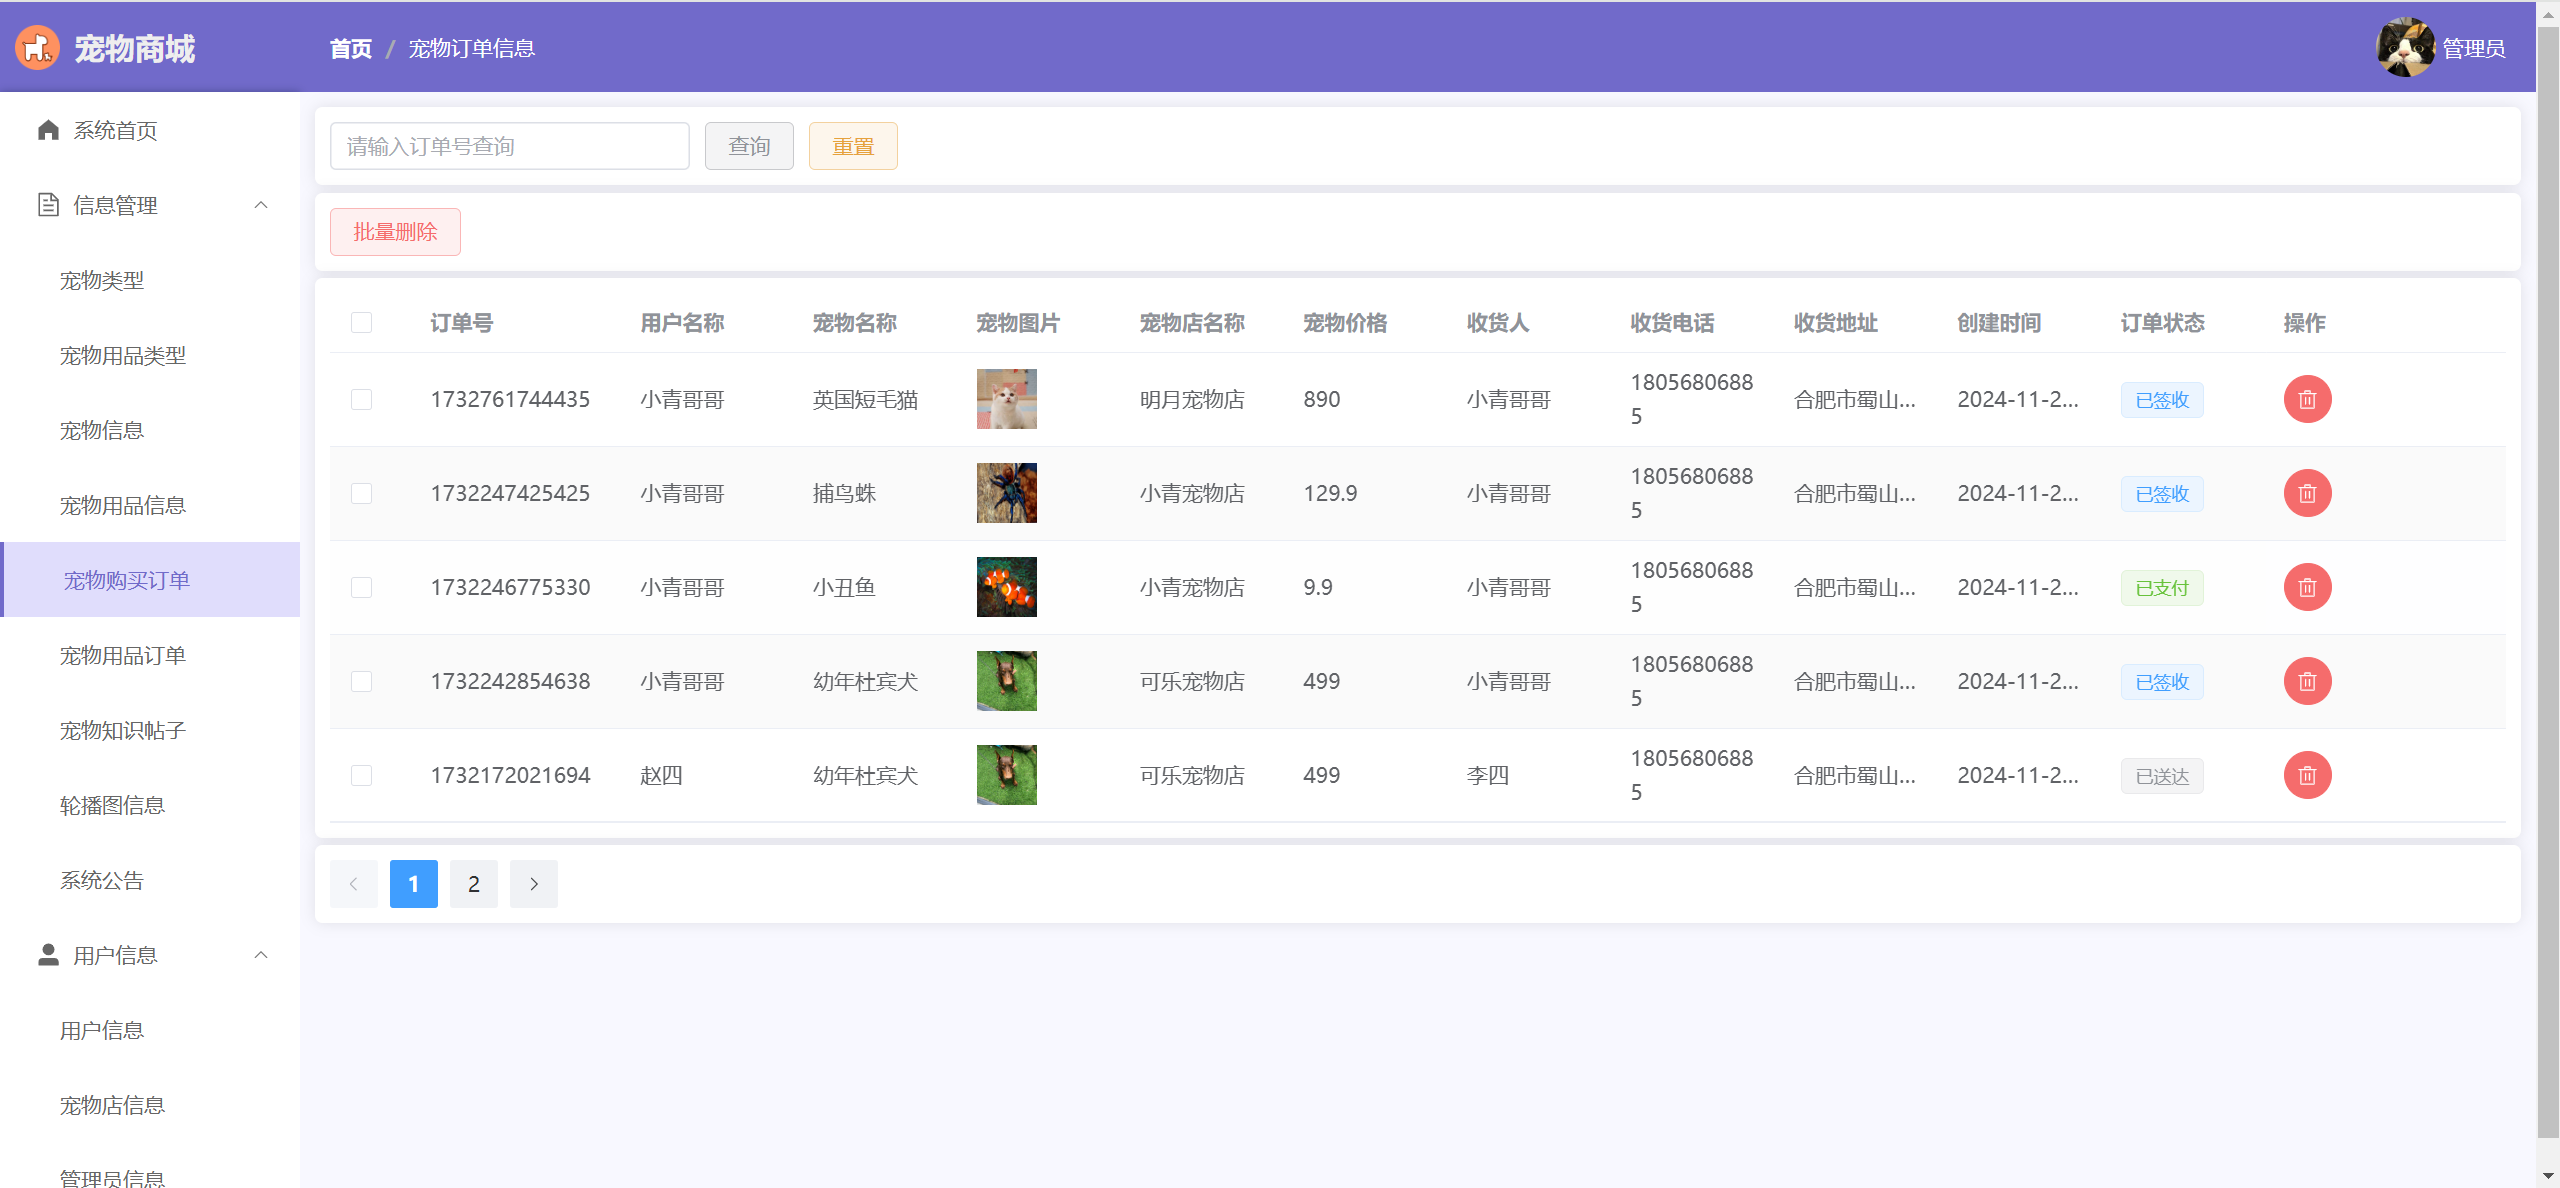Delete order 1732761744435 using its trash icon
The height and width of the screenshot is (1188, 2560).
coord(2307,399)
